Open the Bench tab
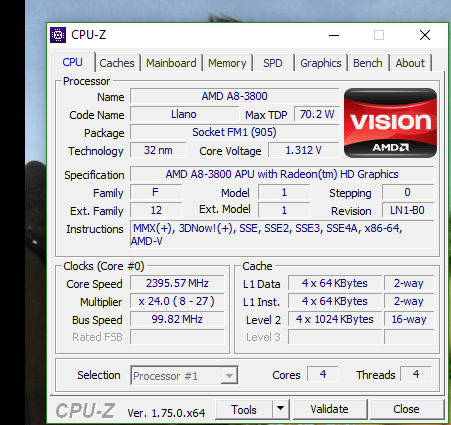The width and height of the screenshot is (451, 425). pyautogui.click(x=368, y=63)
